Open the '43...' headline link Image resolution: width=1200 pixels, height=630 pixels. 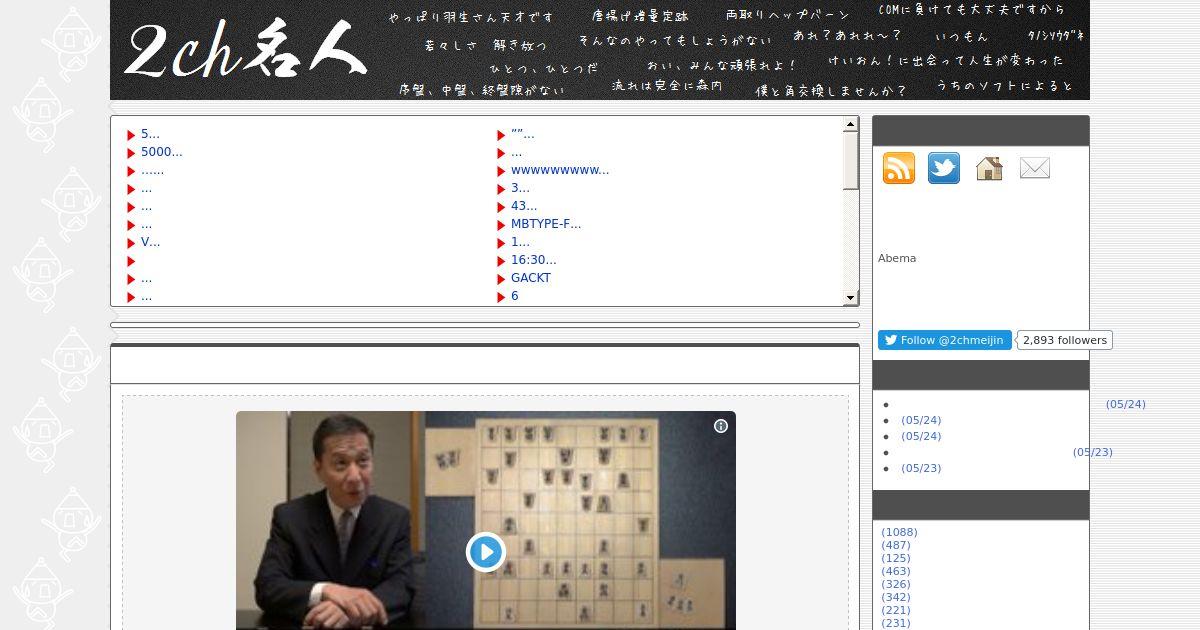[x=524, y=206]
